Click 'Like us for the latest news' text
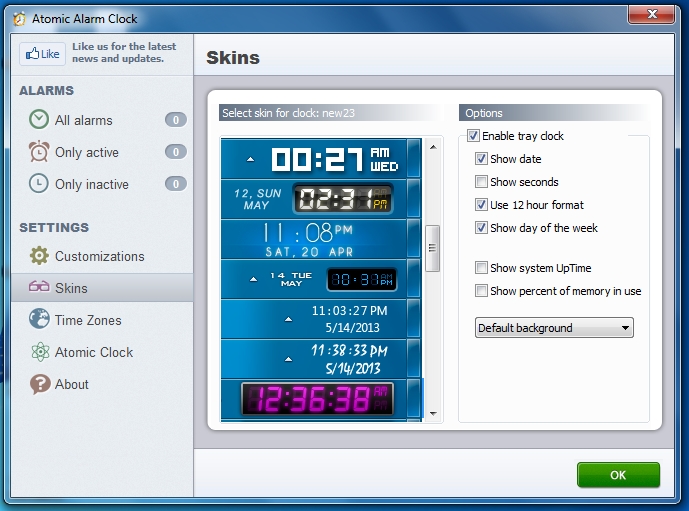Image resolution: width=689 pixels, height=511 pixels. pyautogui.click(x=124, y=52)
